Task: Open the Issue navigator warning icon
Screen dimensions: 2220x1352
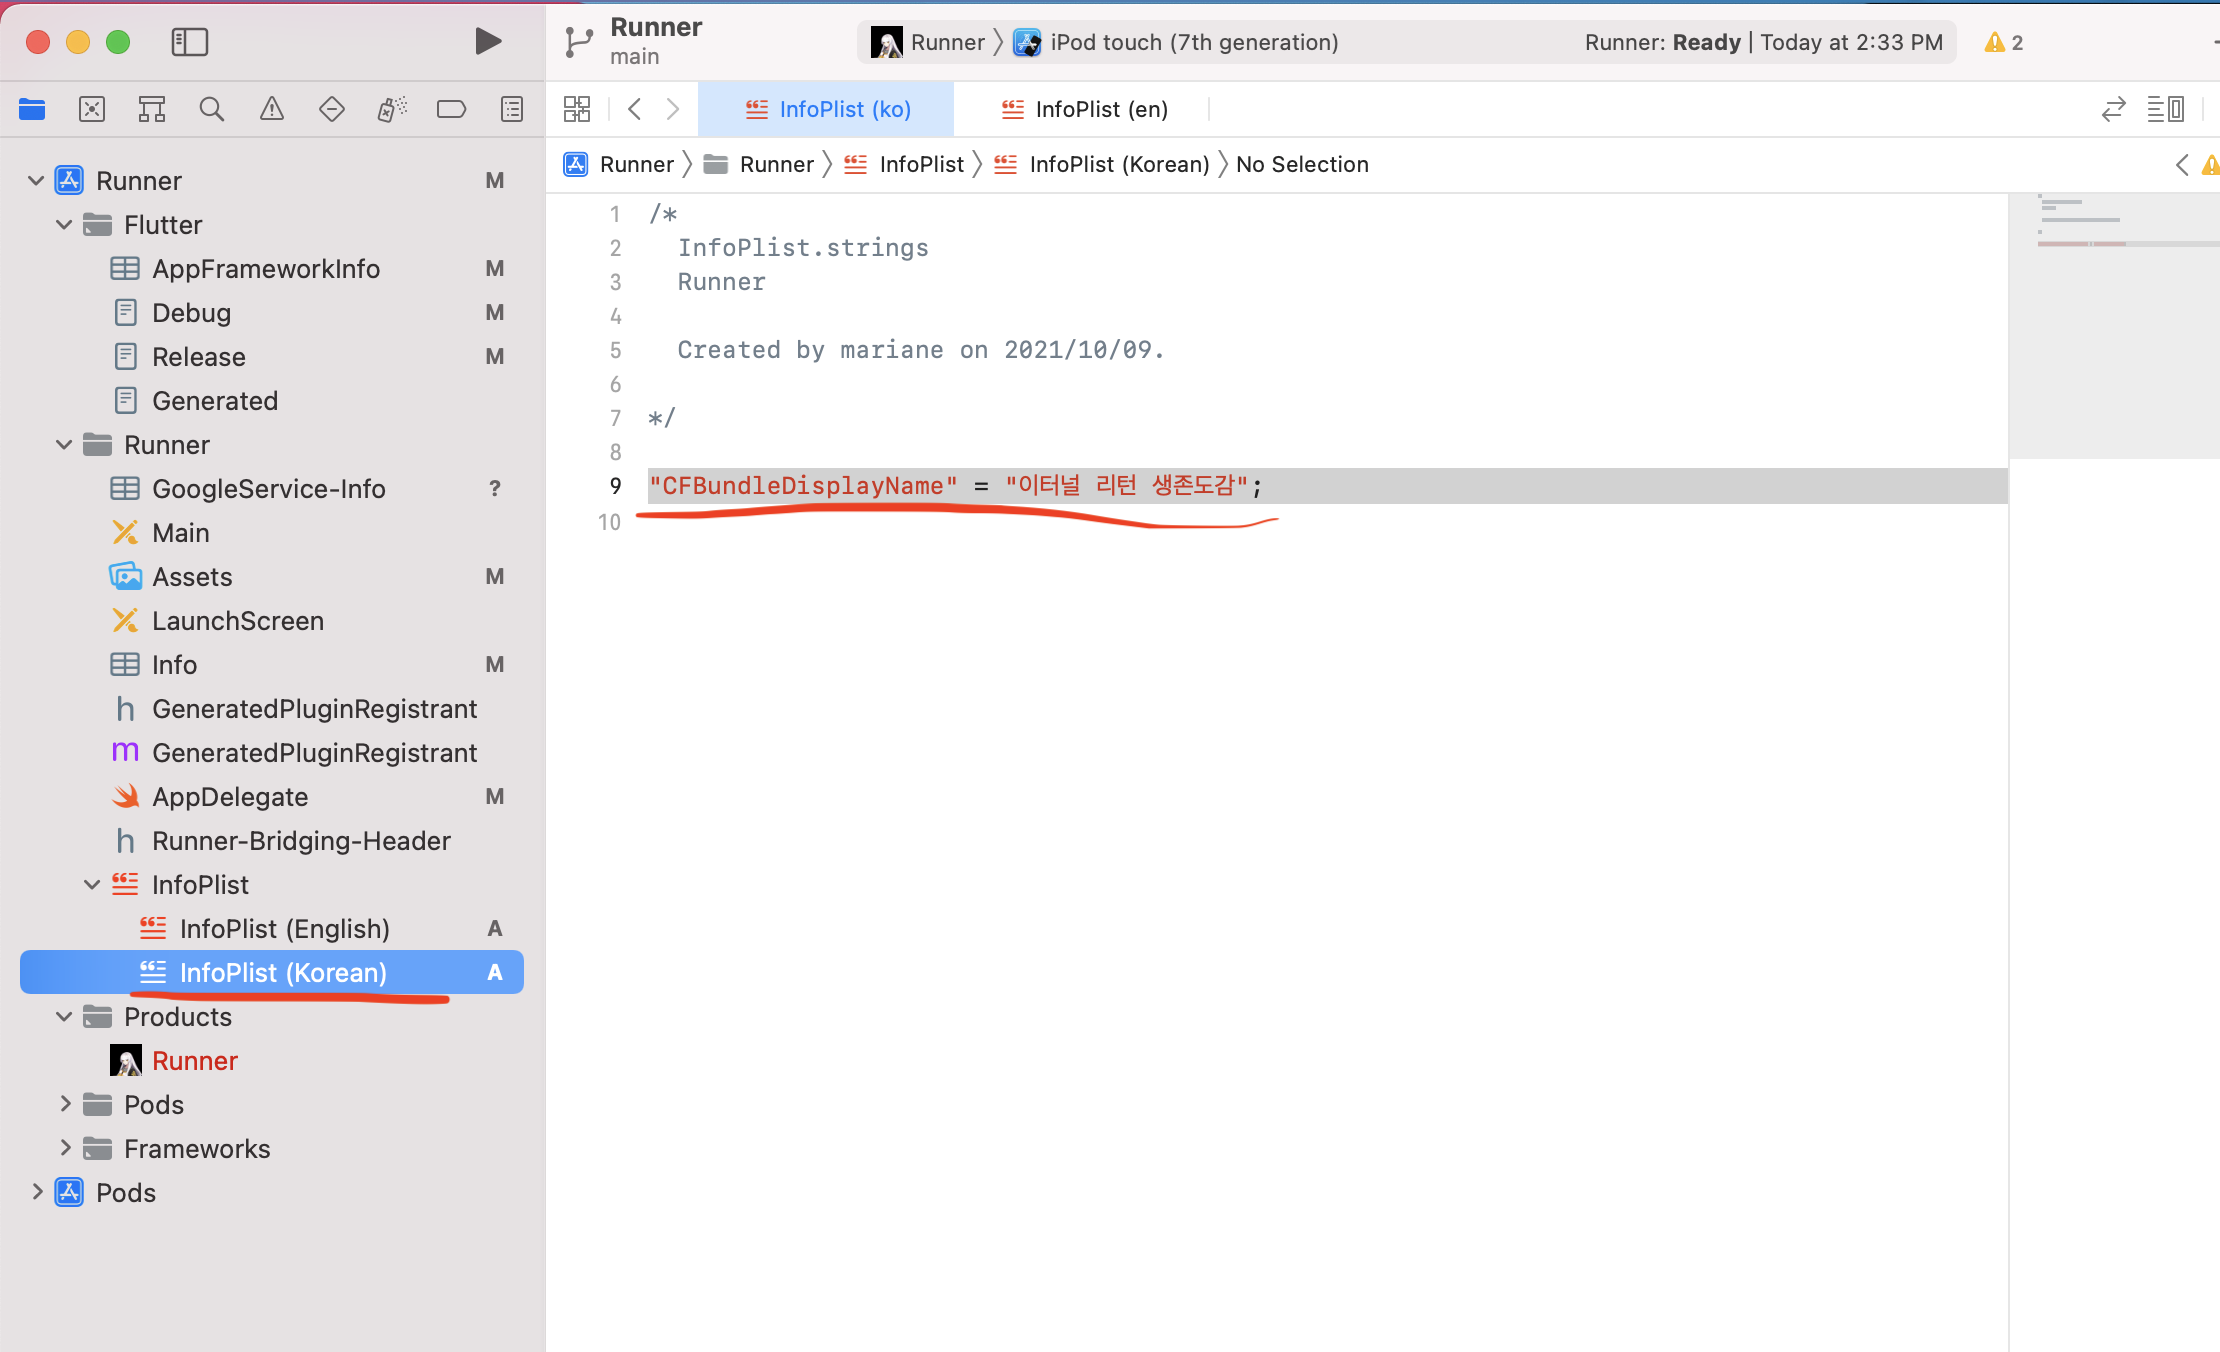Action: click(x=271, y=109)
